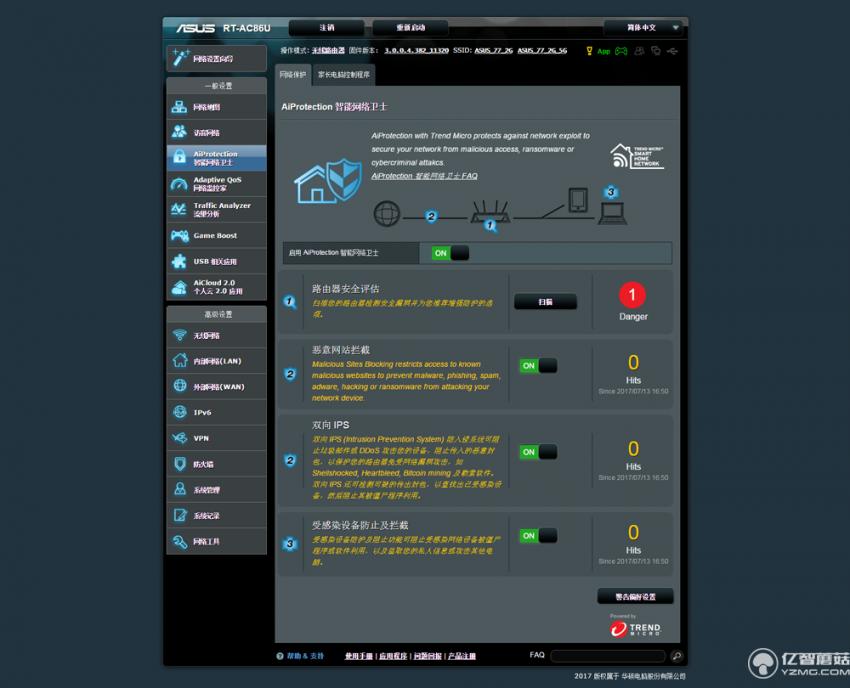
Task: Toggle the Two-Way IPS (双向 IPS) switch
Action: 538,452
